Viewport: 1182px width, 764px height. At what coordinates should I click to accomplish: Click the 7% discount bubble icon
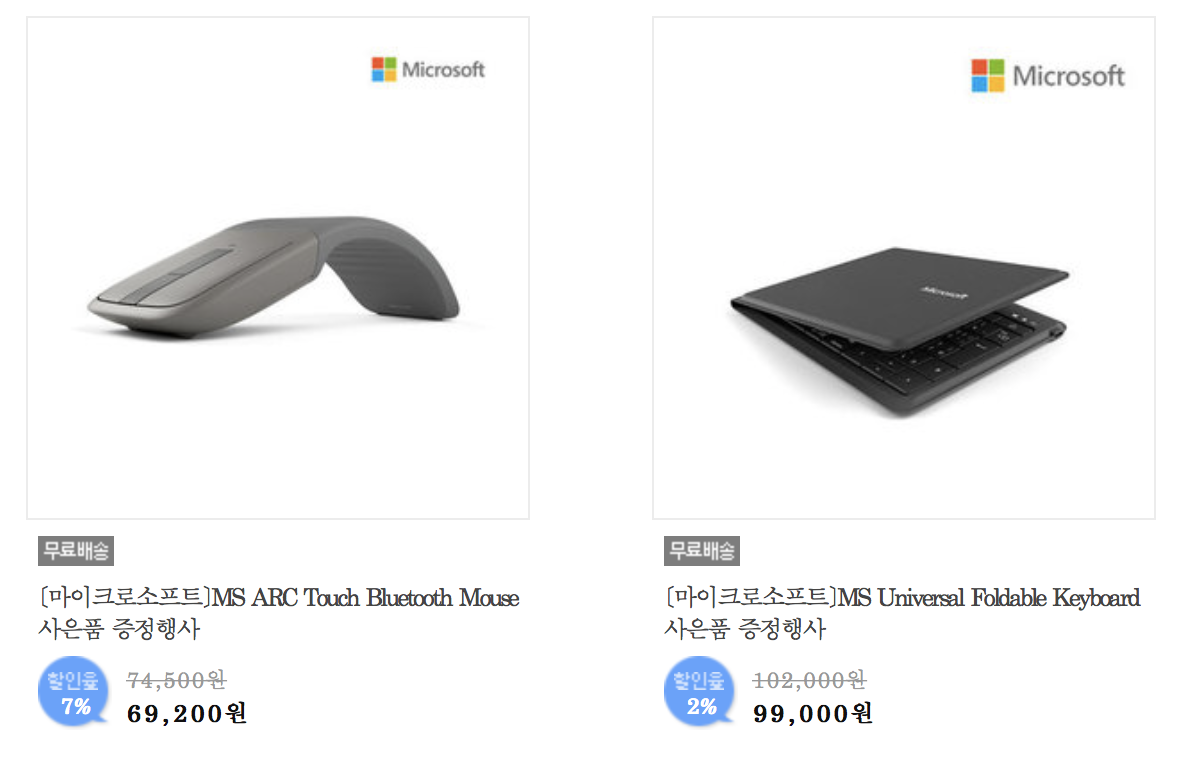(x=74, y=692)
